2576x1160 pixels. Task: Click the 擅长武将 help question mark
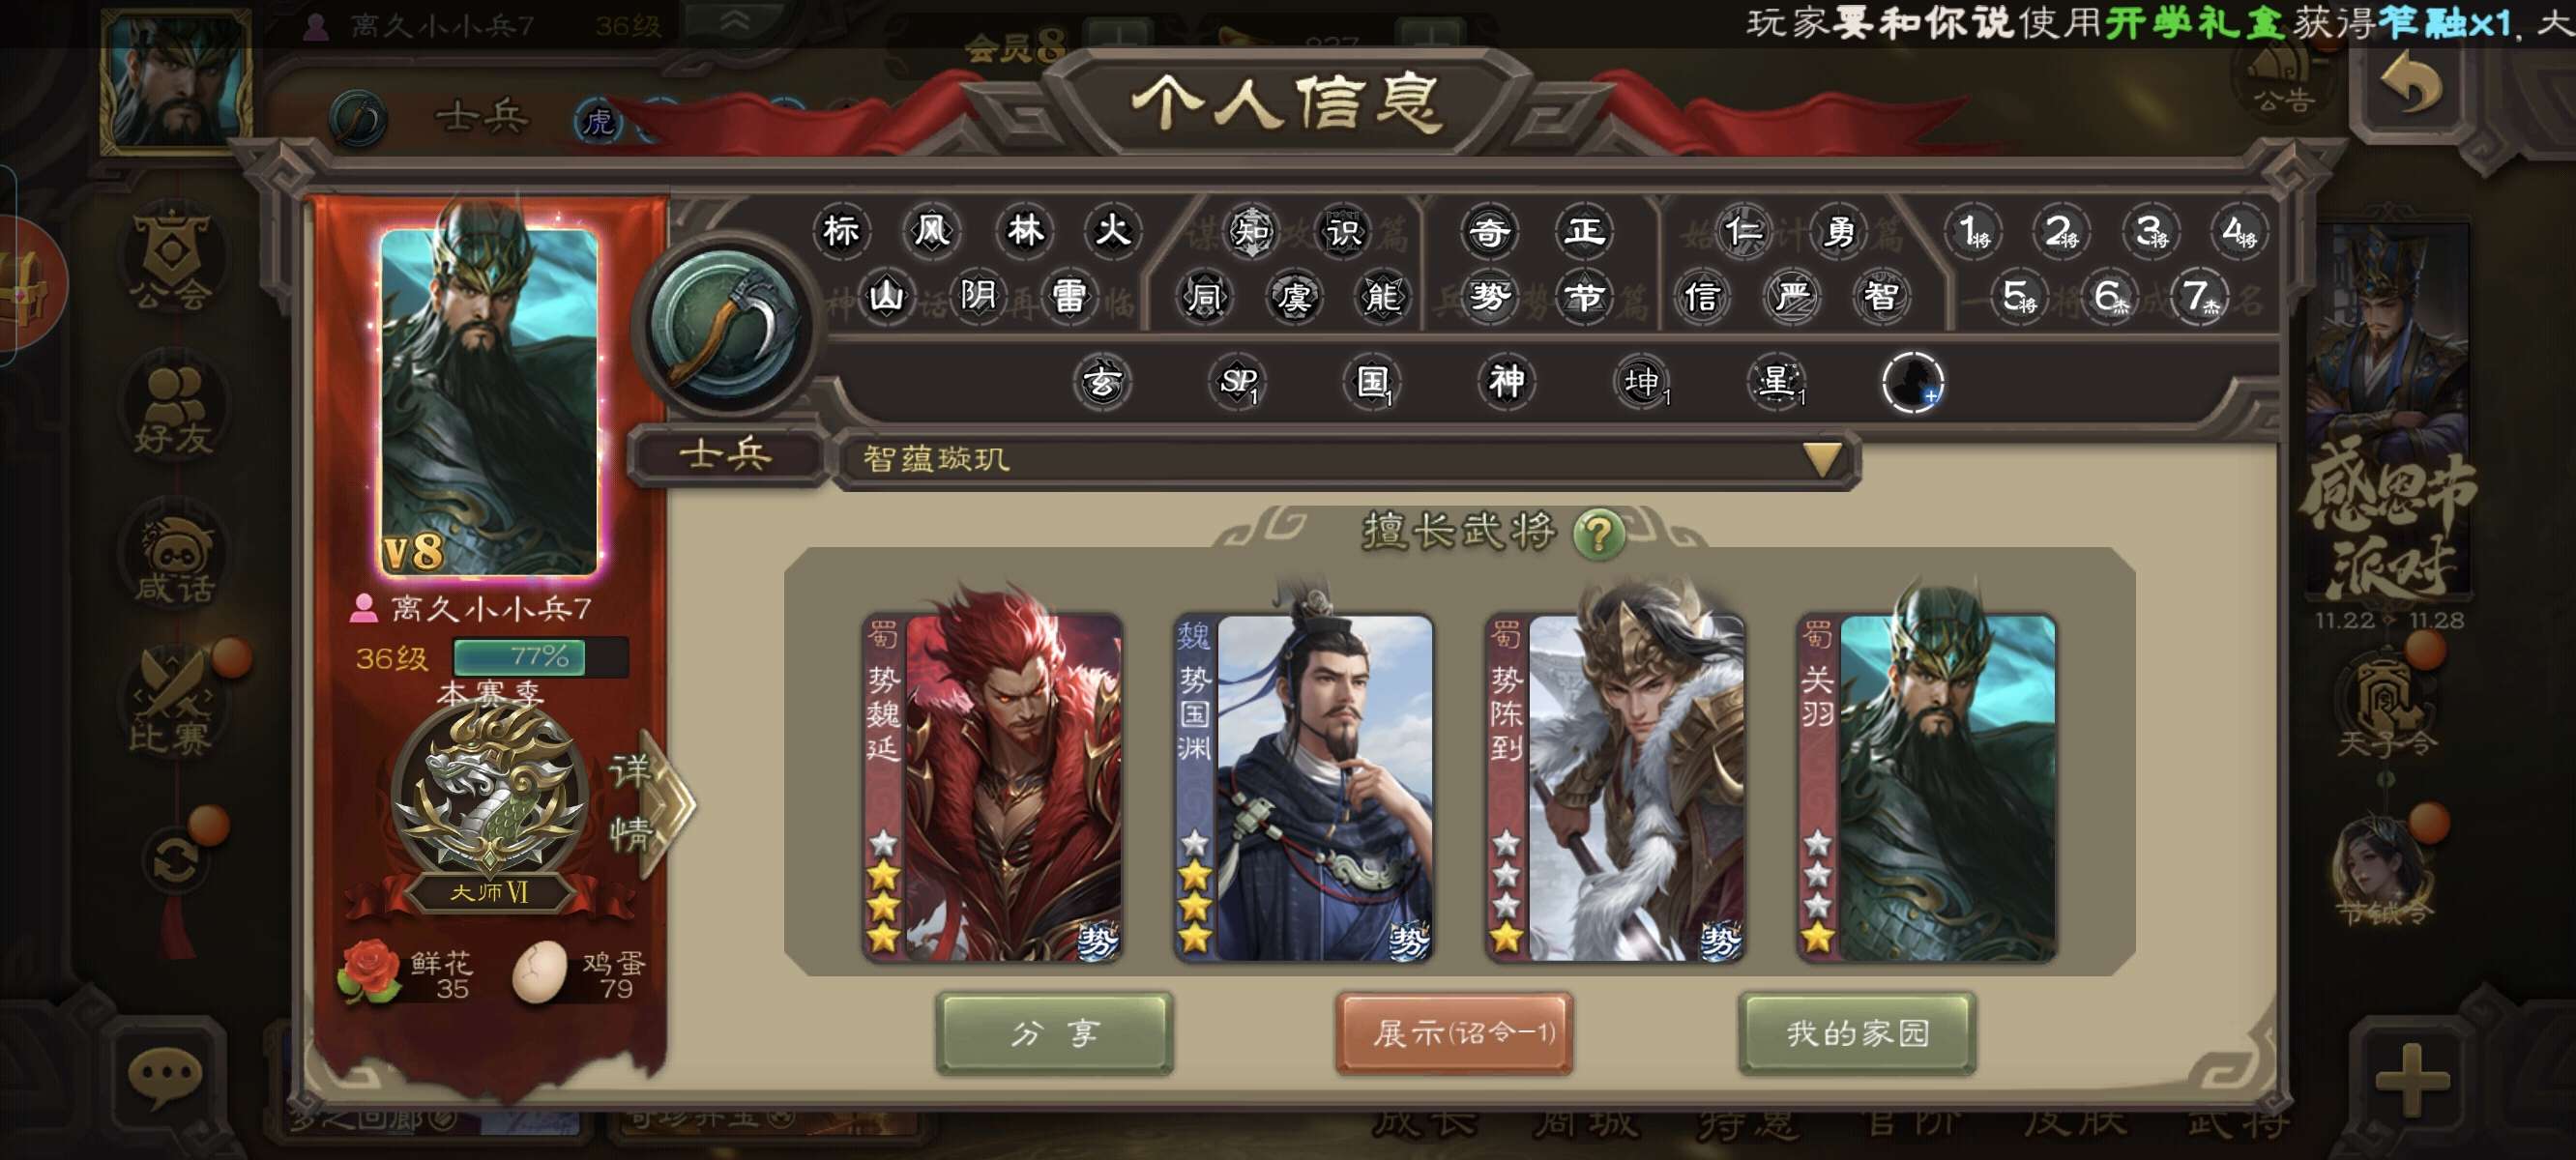coord(1598,533)
